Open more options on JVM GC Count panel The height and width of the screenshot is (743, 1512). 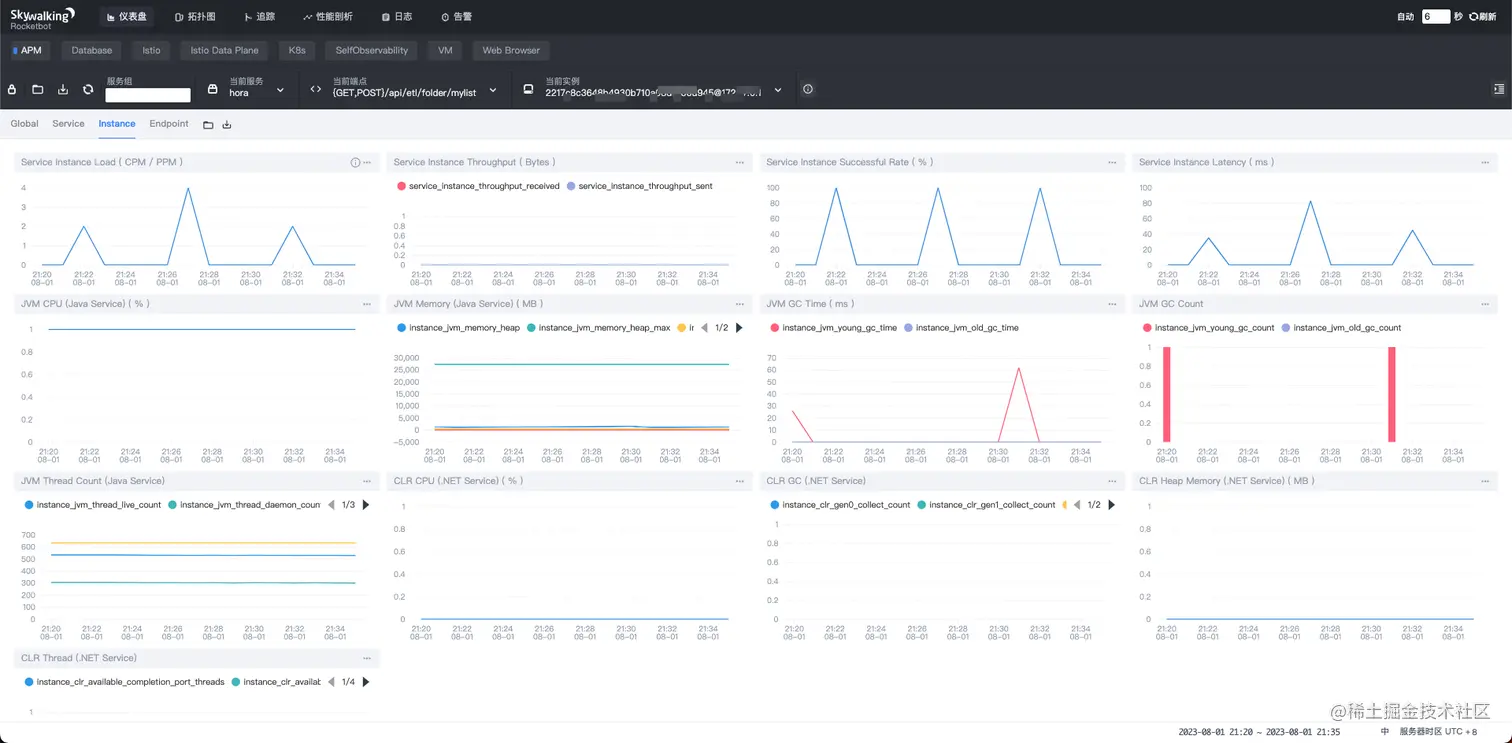coord(1485,304)
